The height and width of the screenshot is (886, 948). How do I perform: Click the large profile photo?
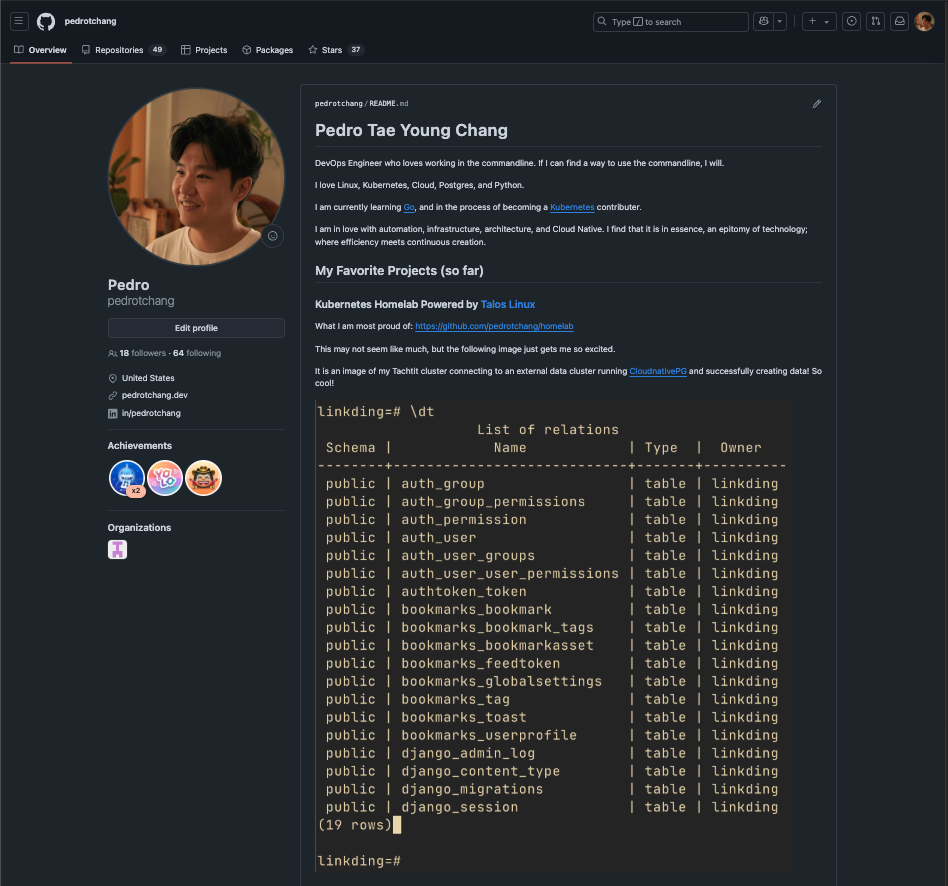(x=196, y=177)
